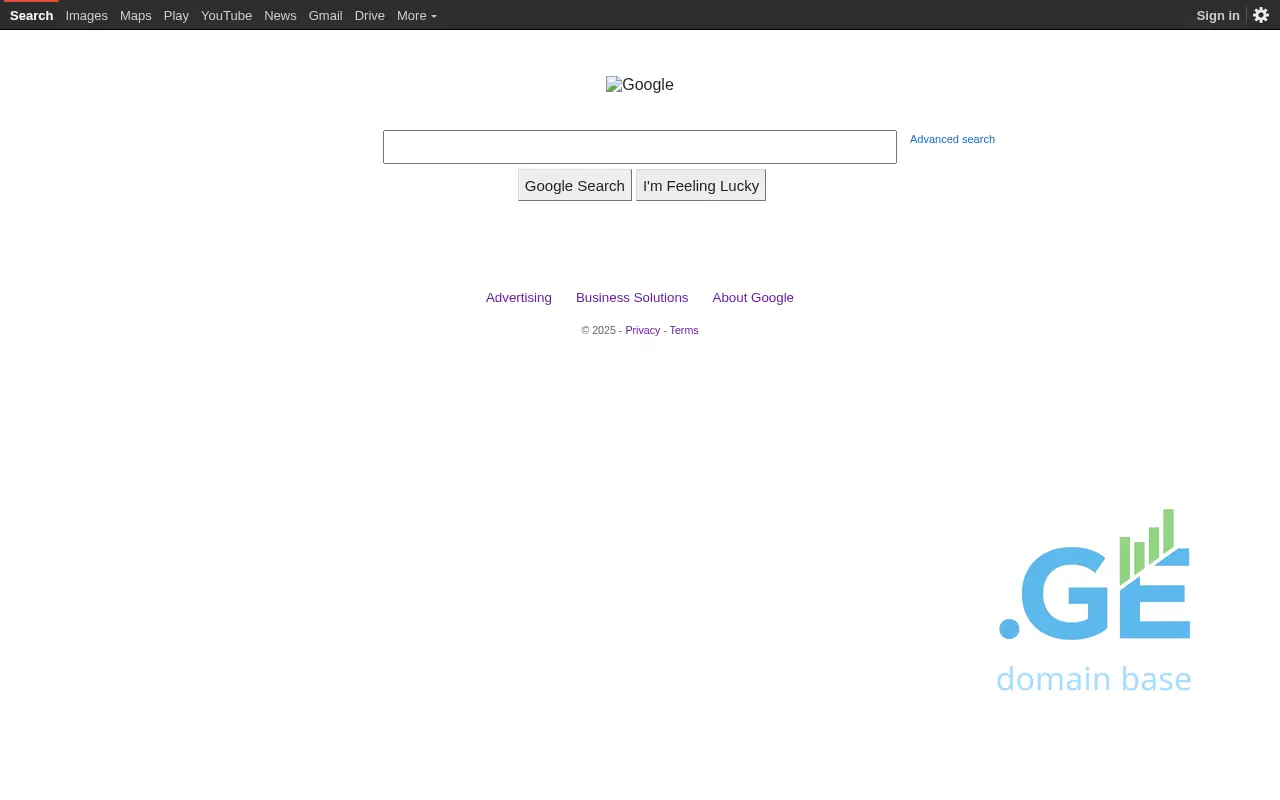Click the .GE domain base logo
Image resolution: width=1280 pixels, height=800 pixels.
pos(1094,601)
